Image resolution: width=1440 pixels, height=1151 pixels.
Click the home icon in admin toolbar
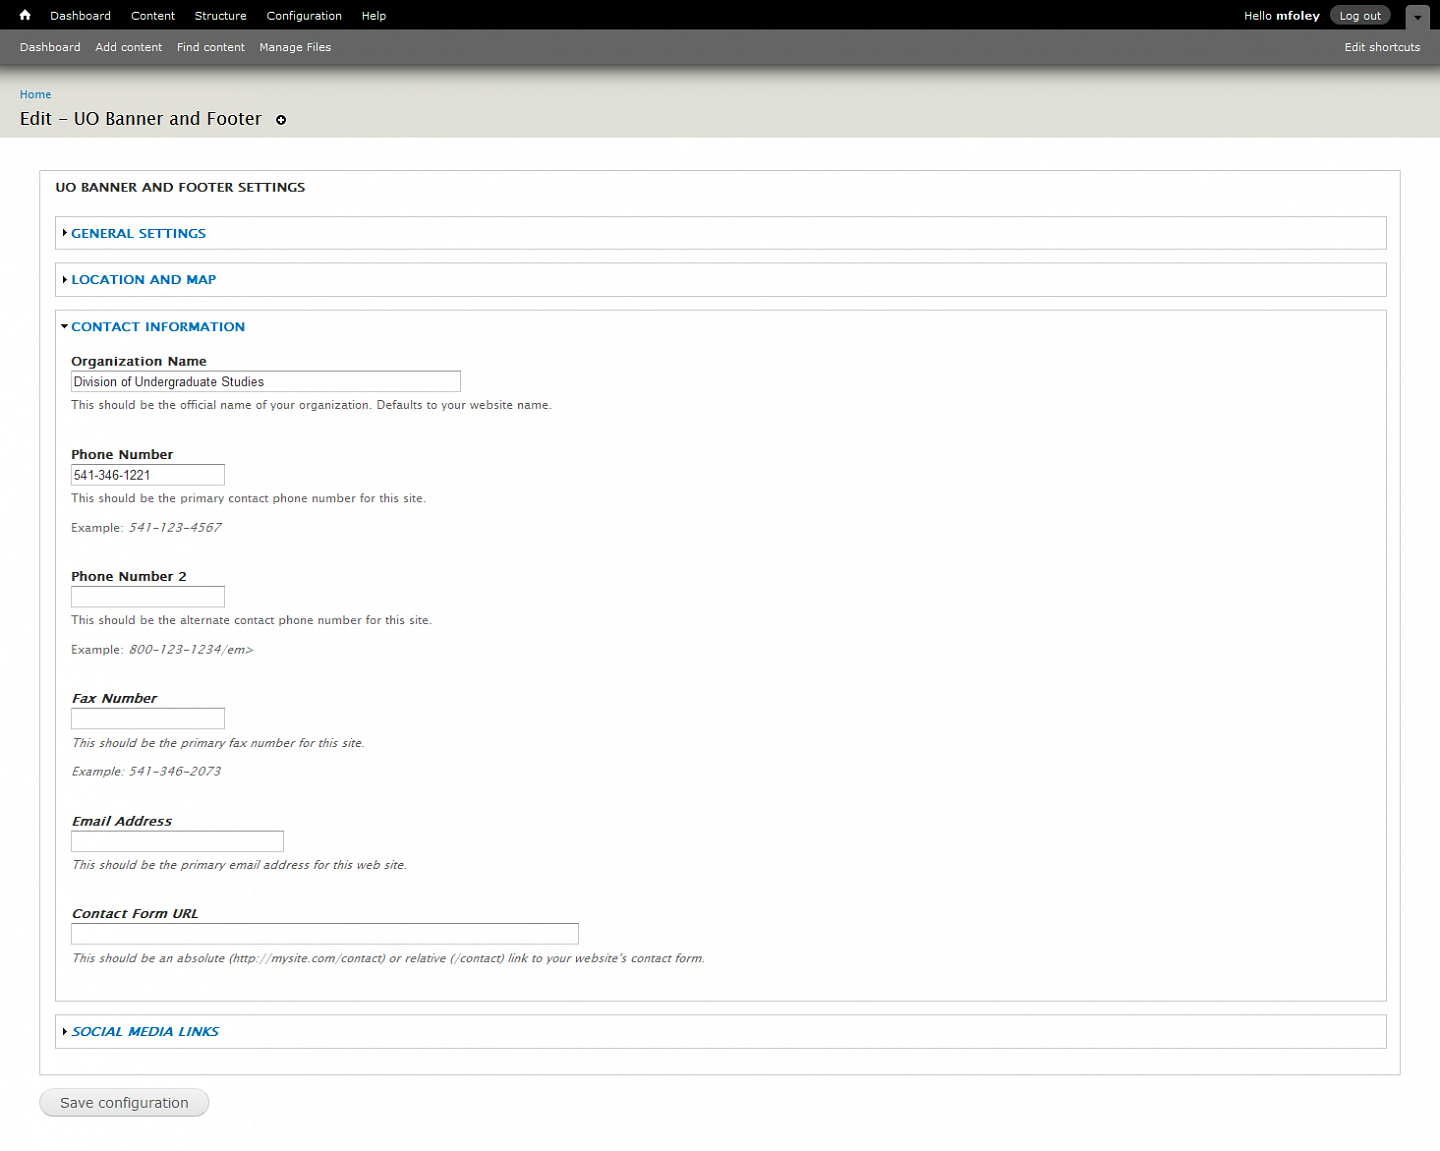25,15
